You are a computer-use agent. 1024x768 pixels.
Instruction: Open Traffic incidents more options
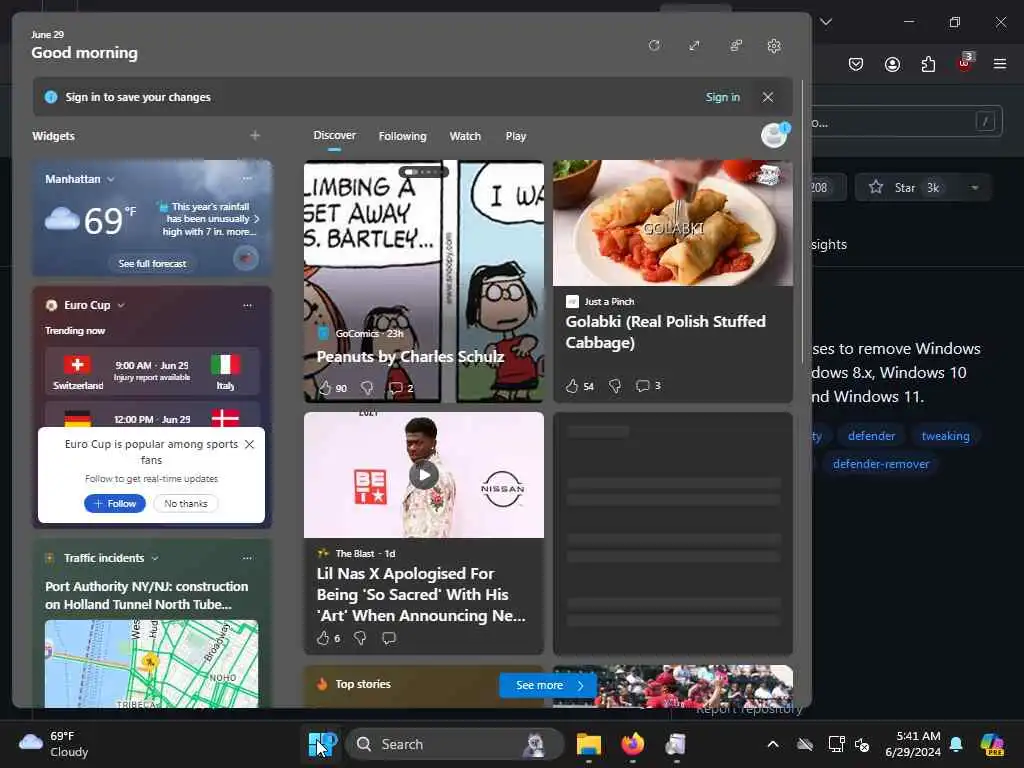pyautogui.click(x=247, y=558)
